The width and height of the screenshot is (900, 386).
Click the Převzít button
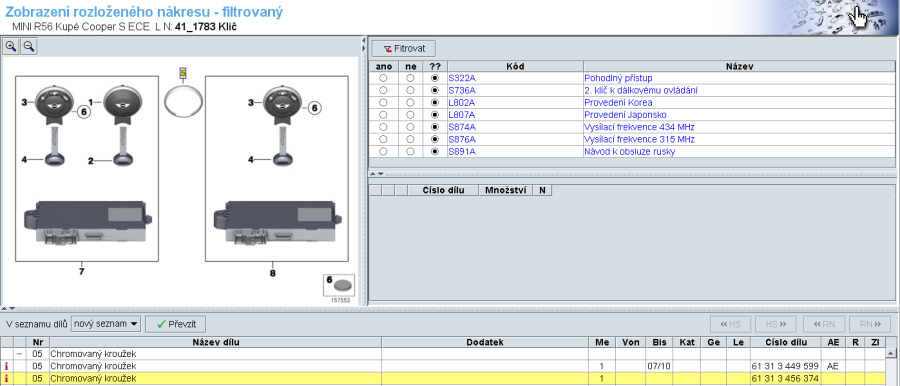(x=175, y=324)
